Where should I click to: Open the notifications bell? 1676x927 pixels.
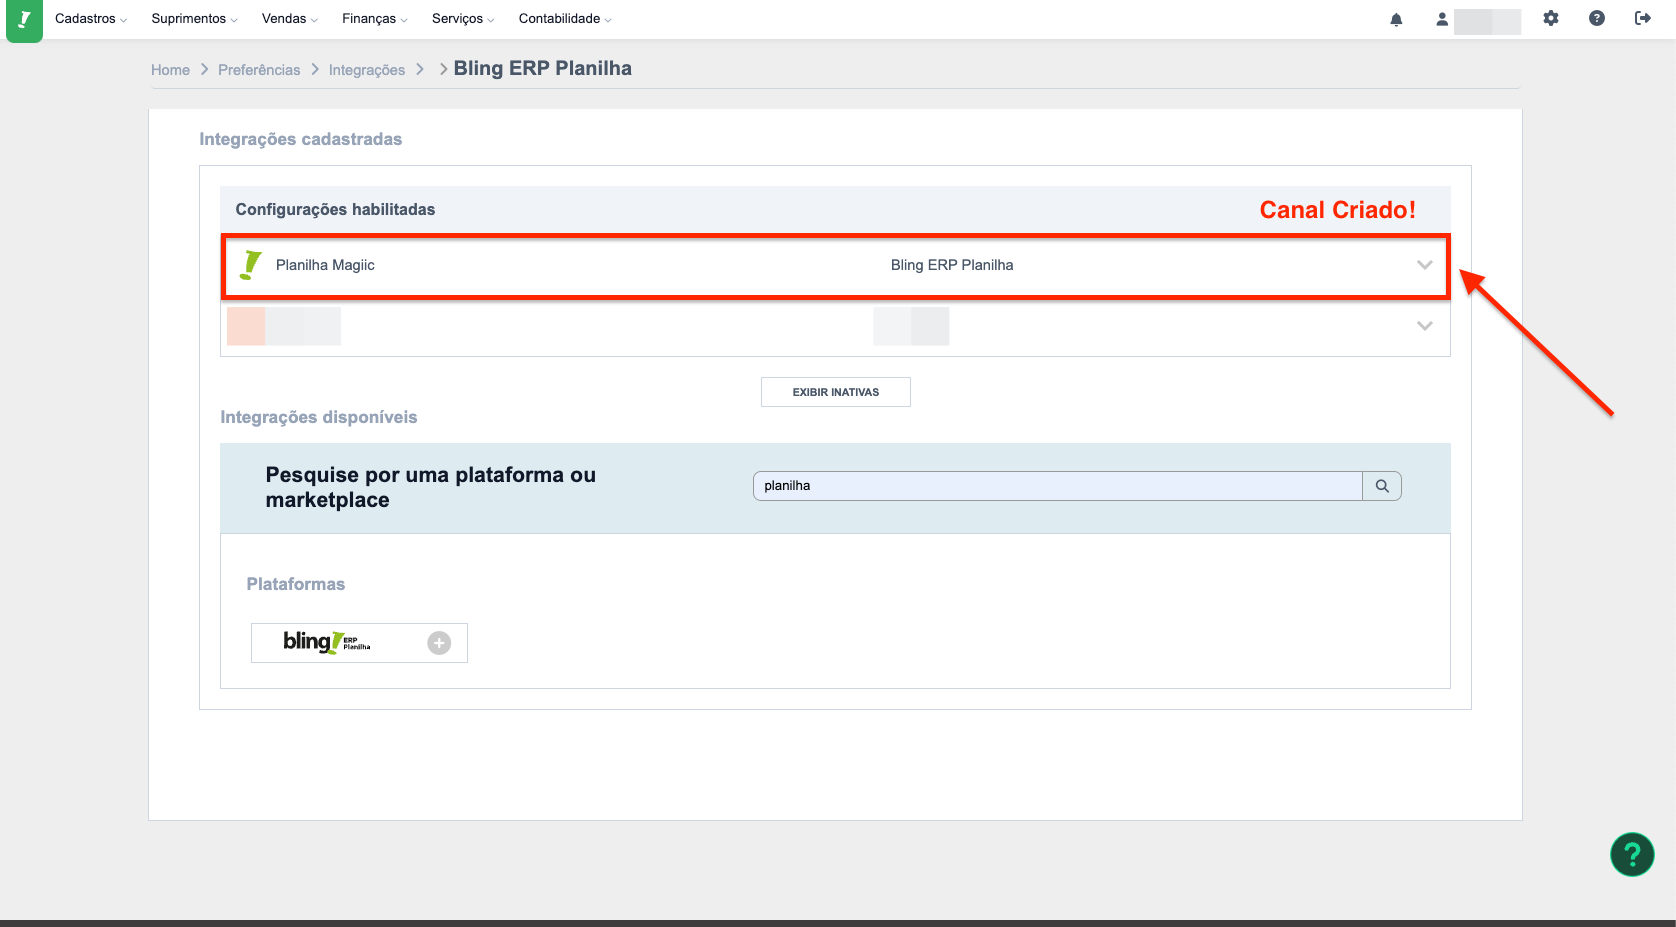(x=1396, y=19)
